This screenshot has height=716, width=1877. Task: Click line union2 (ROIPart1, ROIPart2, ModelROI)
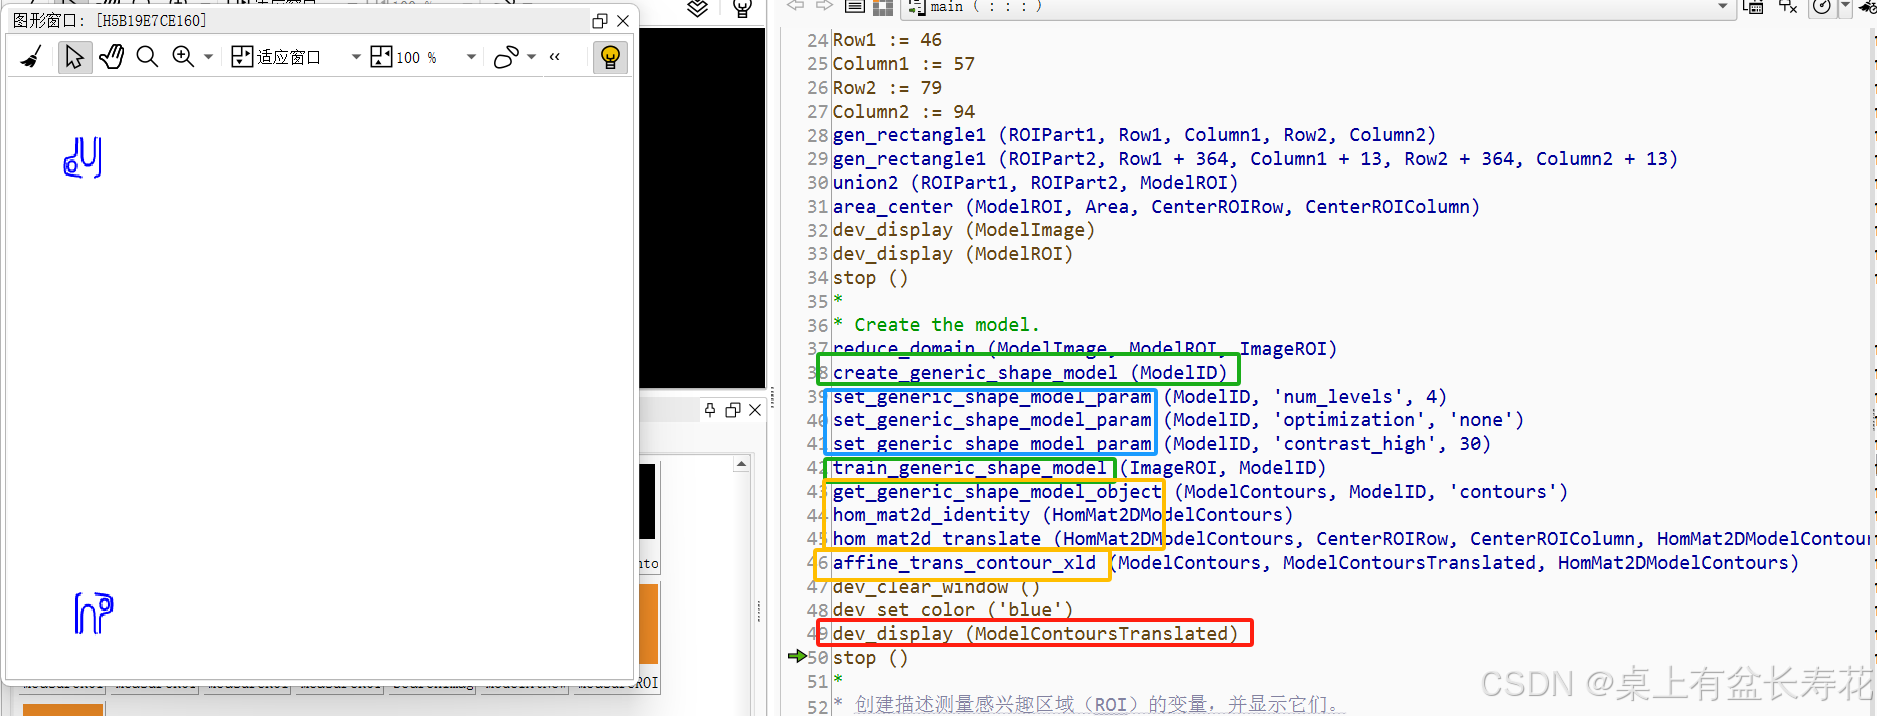(1036, 183)
